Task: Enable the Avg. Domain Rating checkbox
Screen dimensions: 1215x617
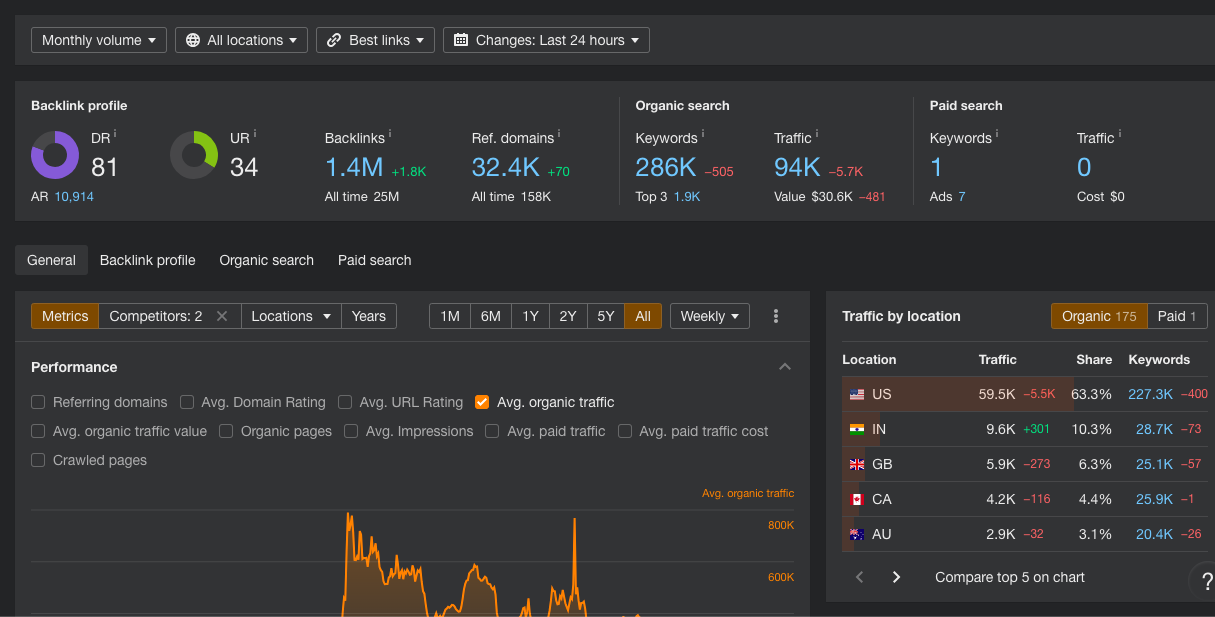Action: click(x=187, y=402)
